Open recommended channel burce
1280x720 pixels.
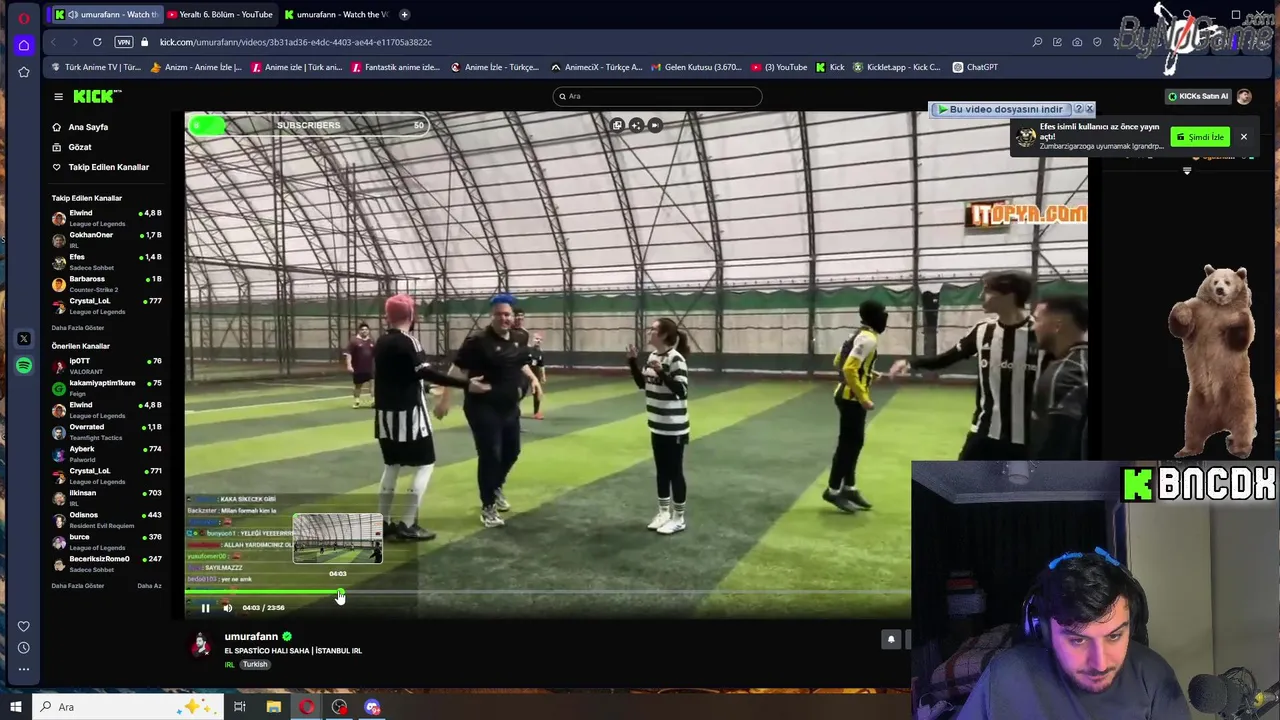pos(107,541)
